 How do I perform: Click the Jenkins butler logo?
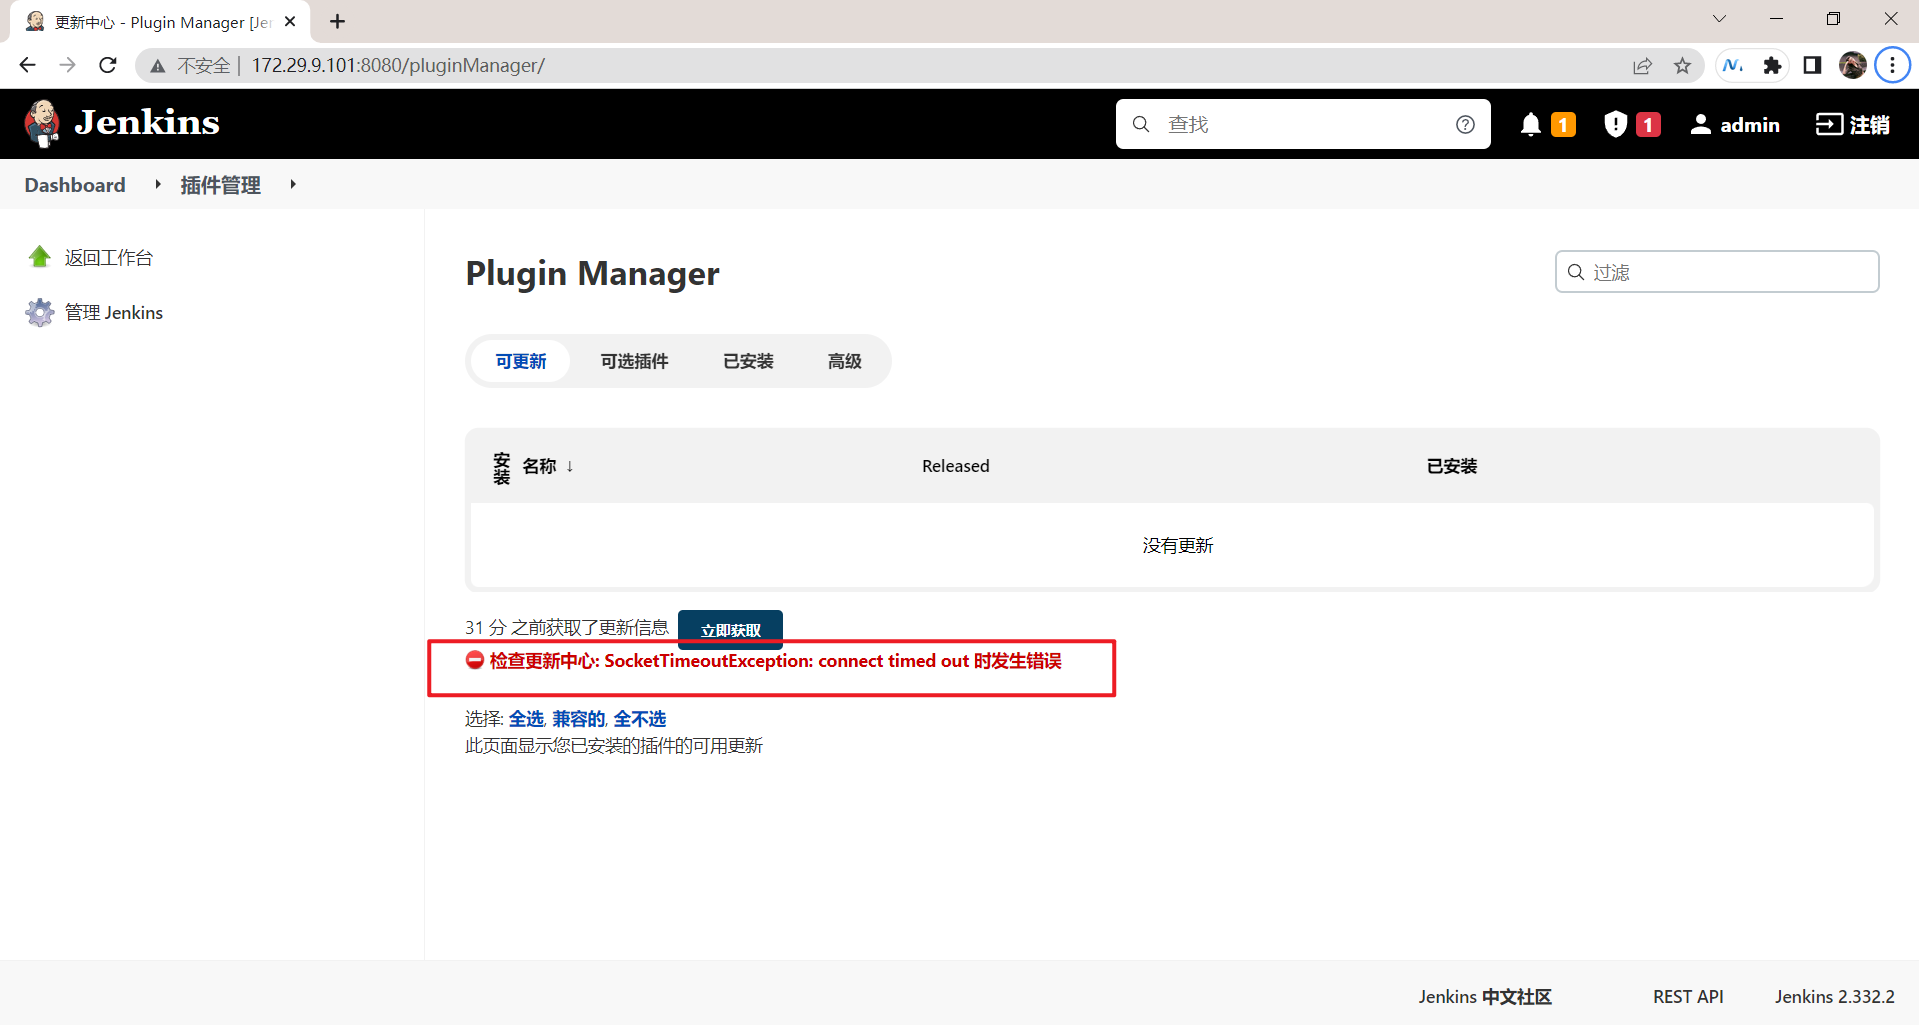coord(42,124)
